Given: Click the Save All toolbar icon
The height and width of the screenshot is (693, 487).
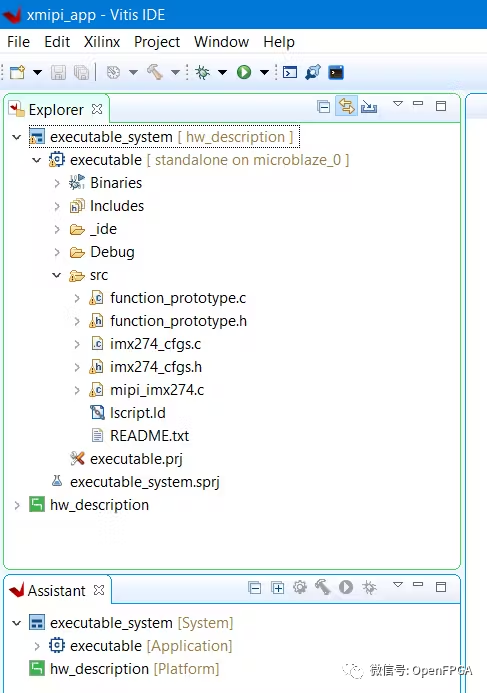Looking at the screenshot, I should coord(81,72).
